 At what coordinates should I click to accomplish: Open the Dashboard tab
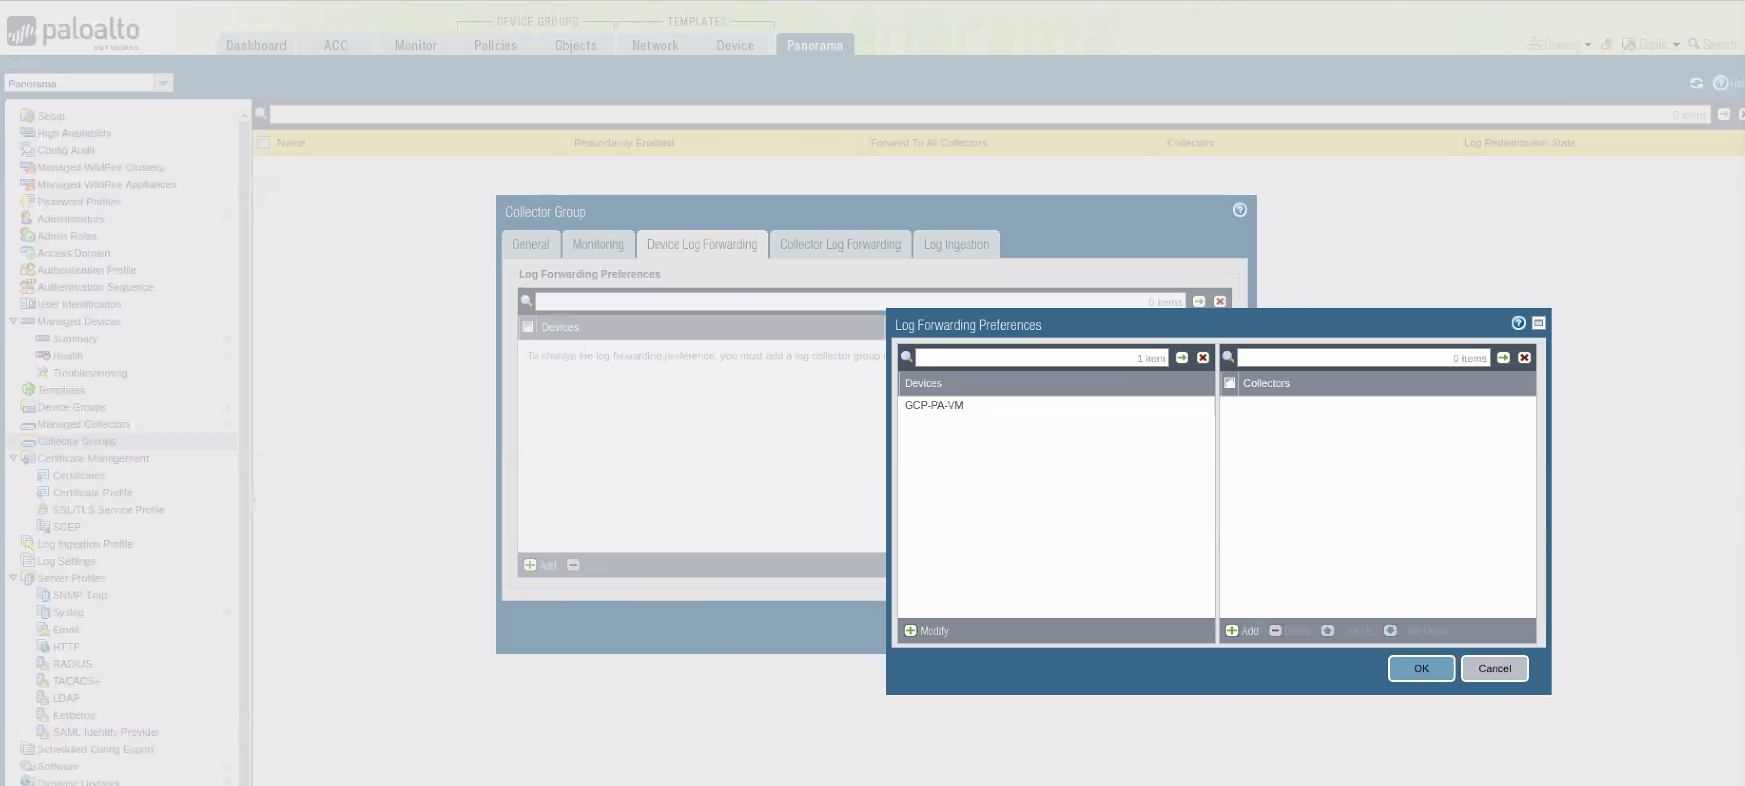[x=256, y=45]
